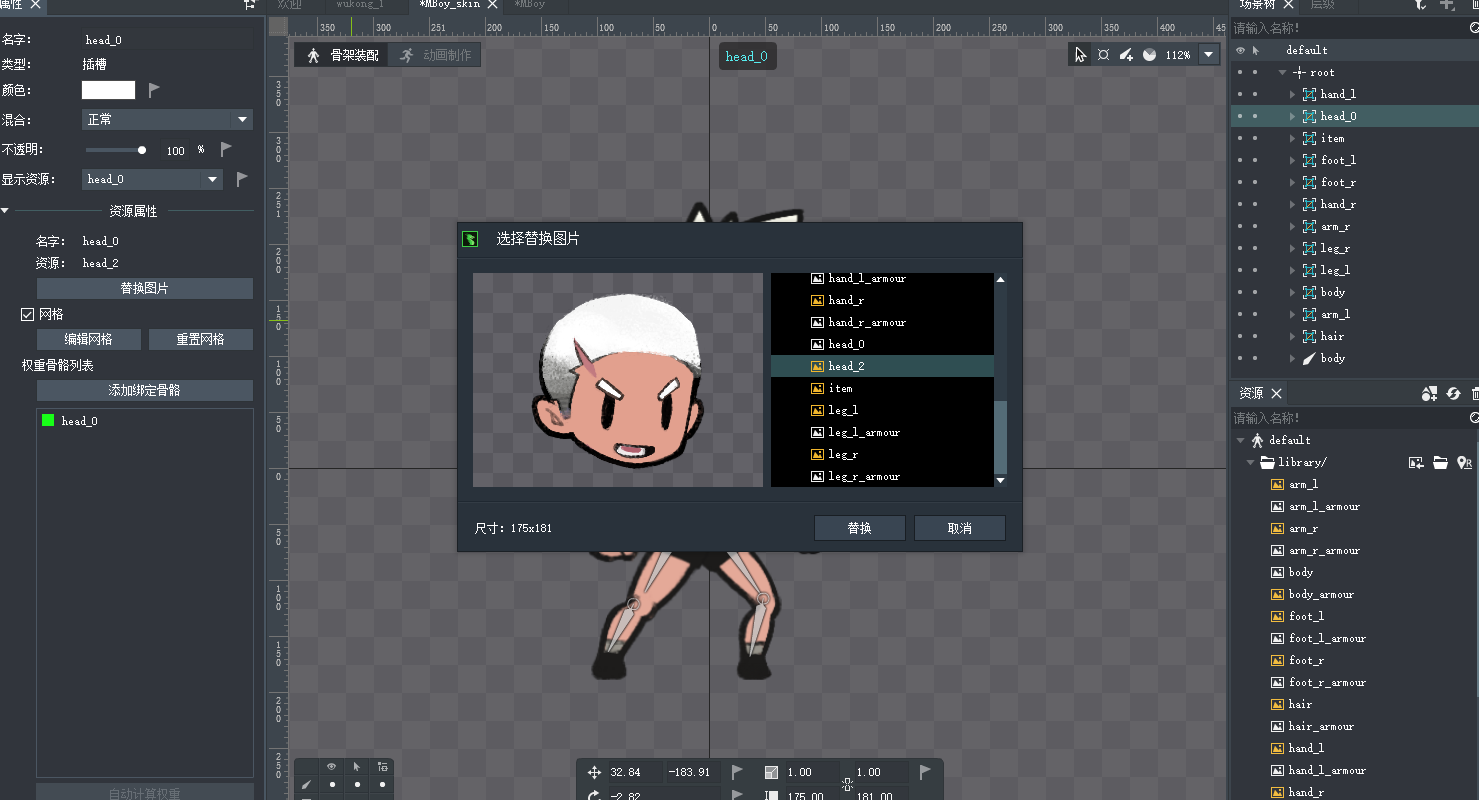The width and height of the screenshot is (1479, 800).
Task: Click the scale link icon between values
Action: pyautogui.click(x=847, y=785)
